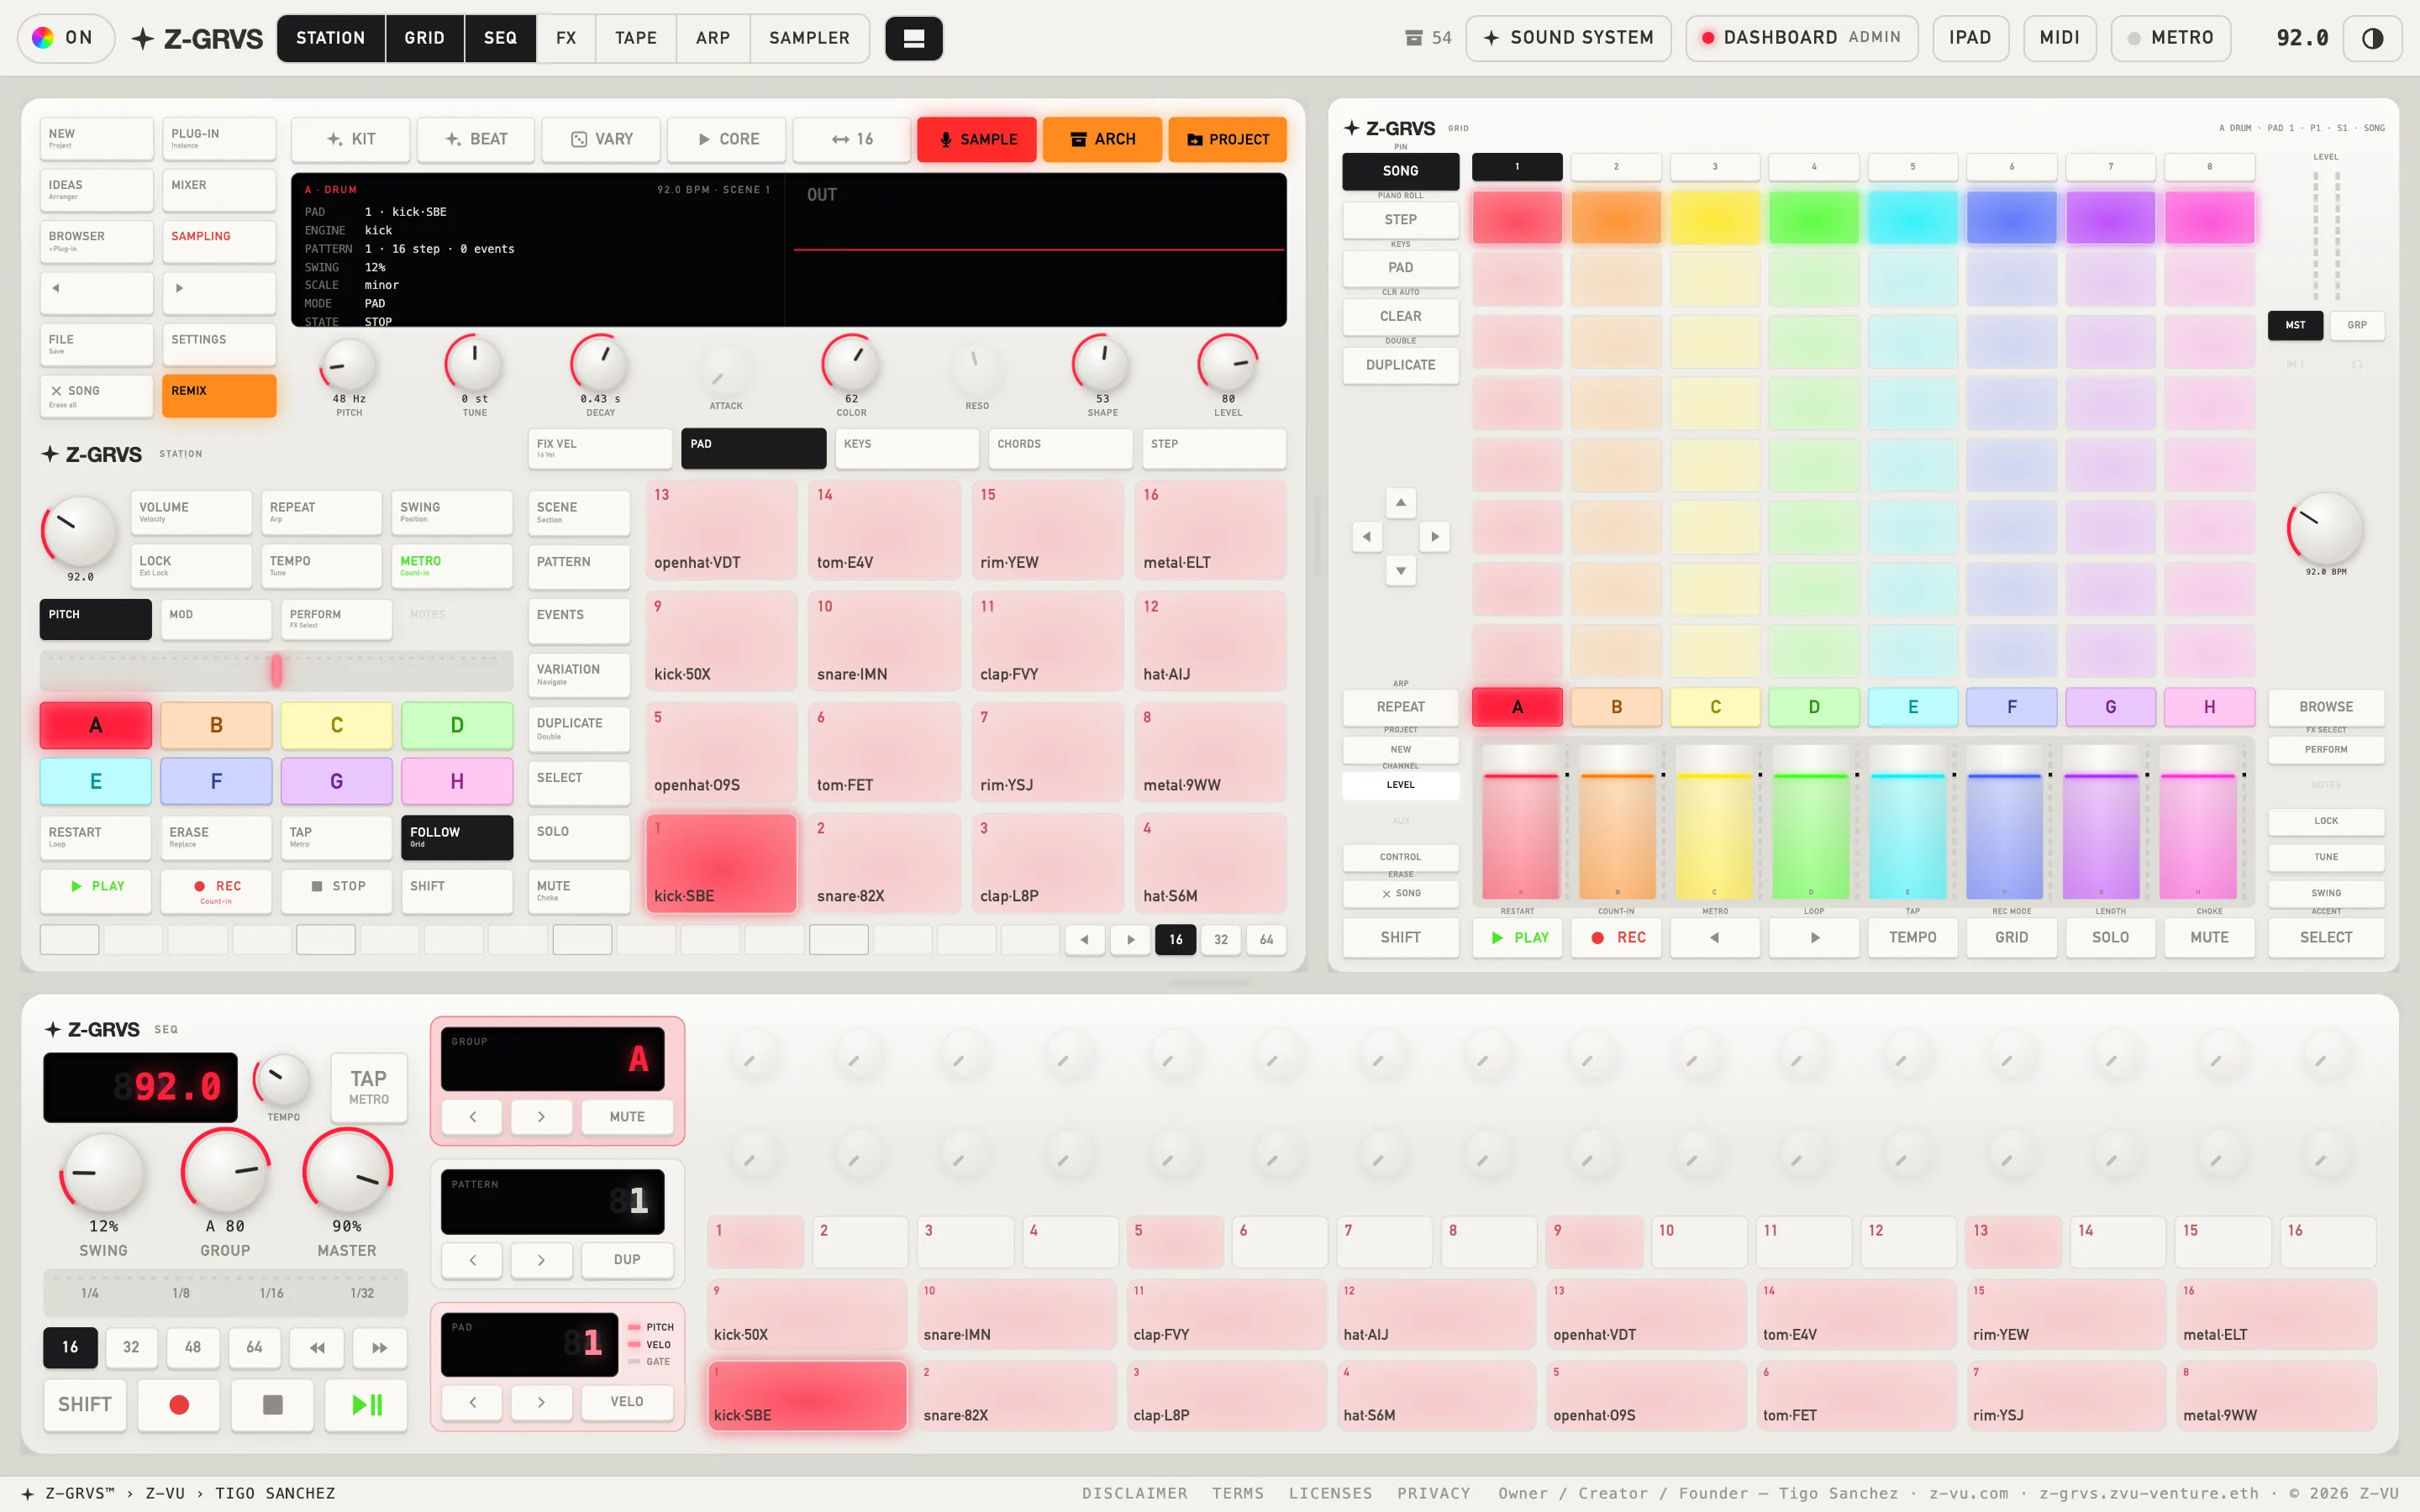
Task: Switch to the ARP tab
Action: pos(713,38)
